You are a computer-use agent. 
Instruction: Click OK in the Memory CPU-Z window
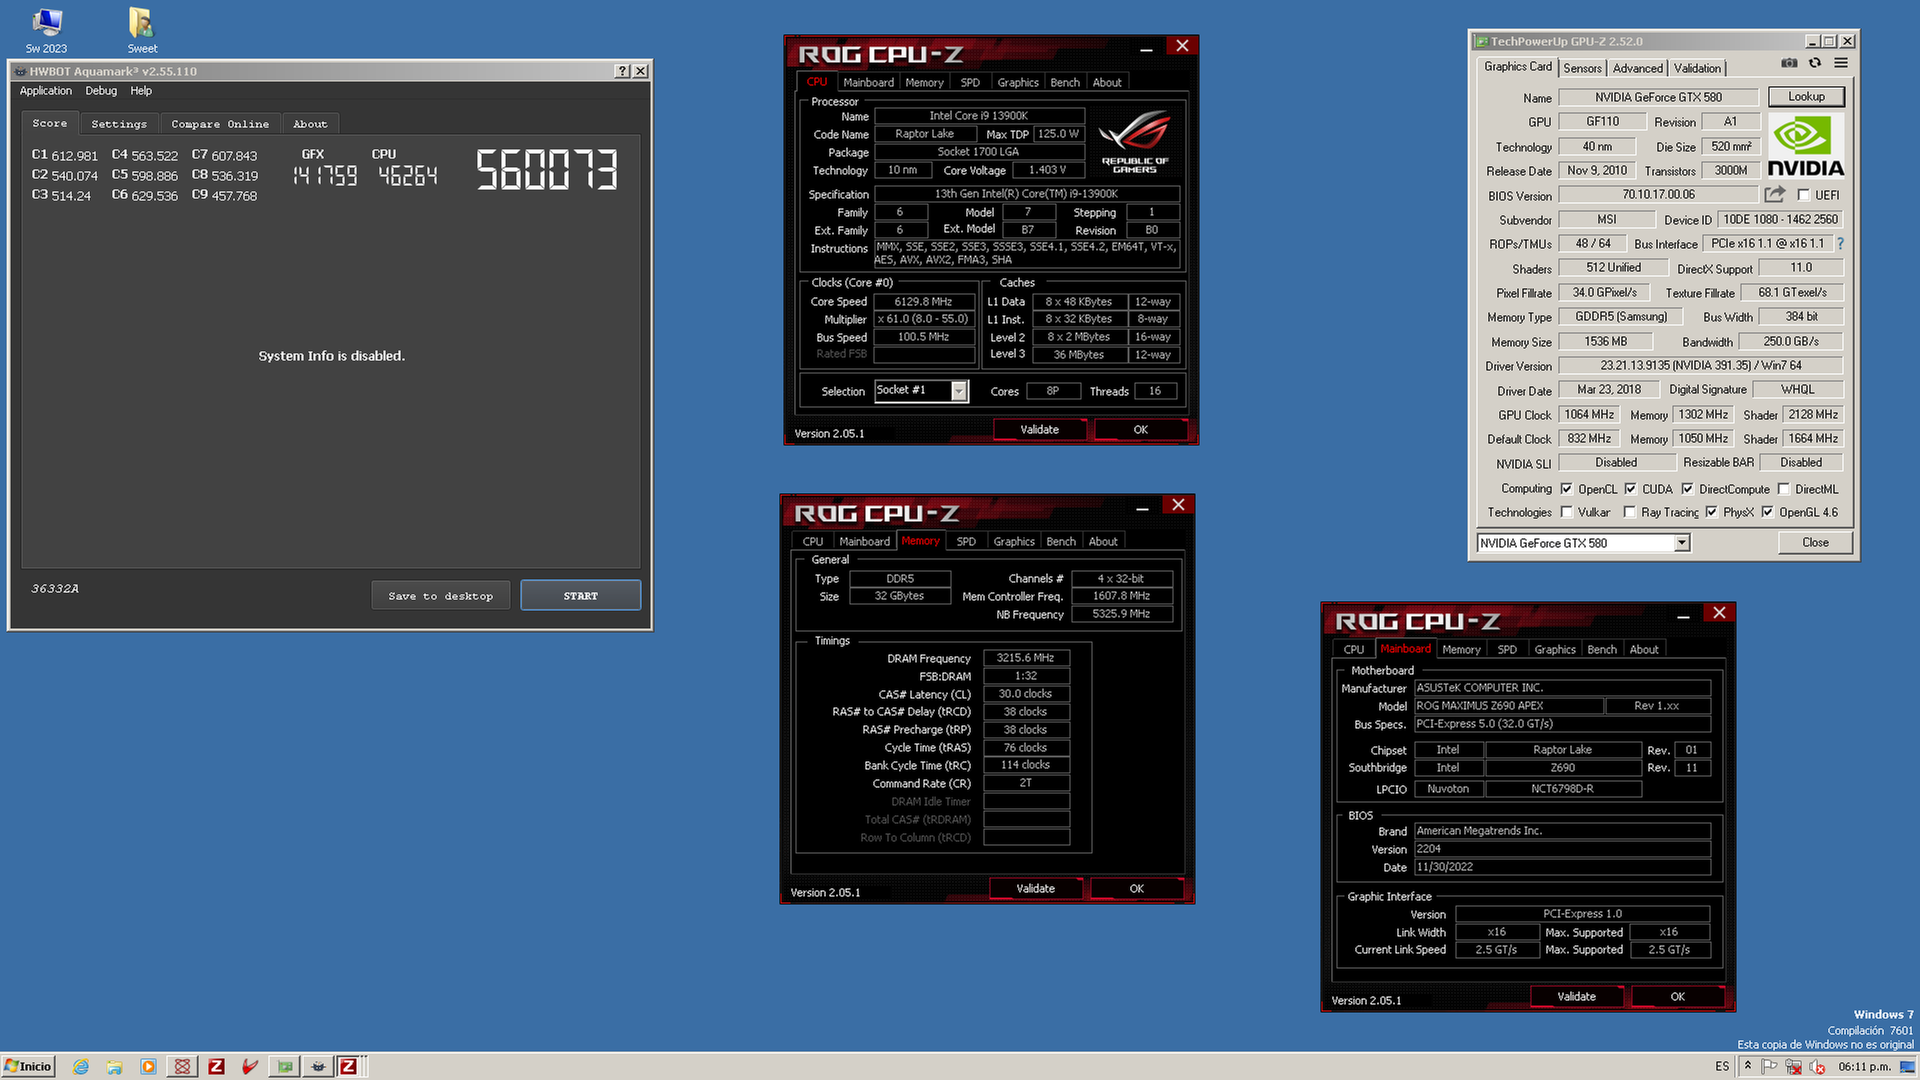point(1137,889)
